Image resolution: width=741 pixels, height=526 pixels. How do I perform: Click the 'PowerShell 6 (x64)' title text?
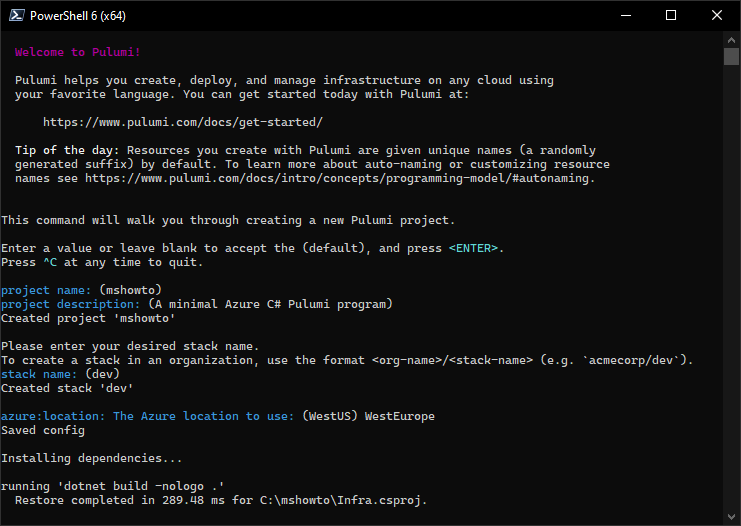[78, 16]
